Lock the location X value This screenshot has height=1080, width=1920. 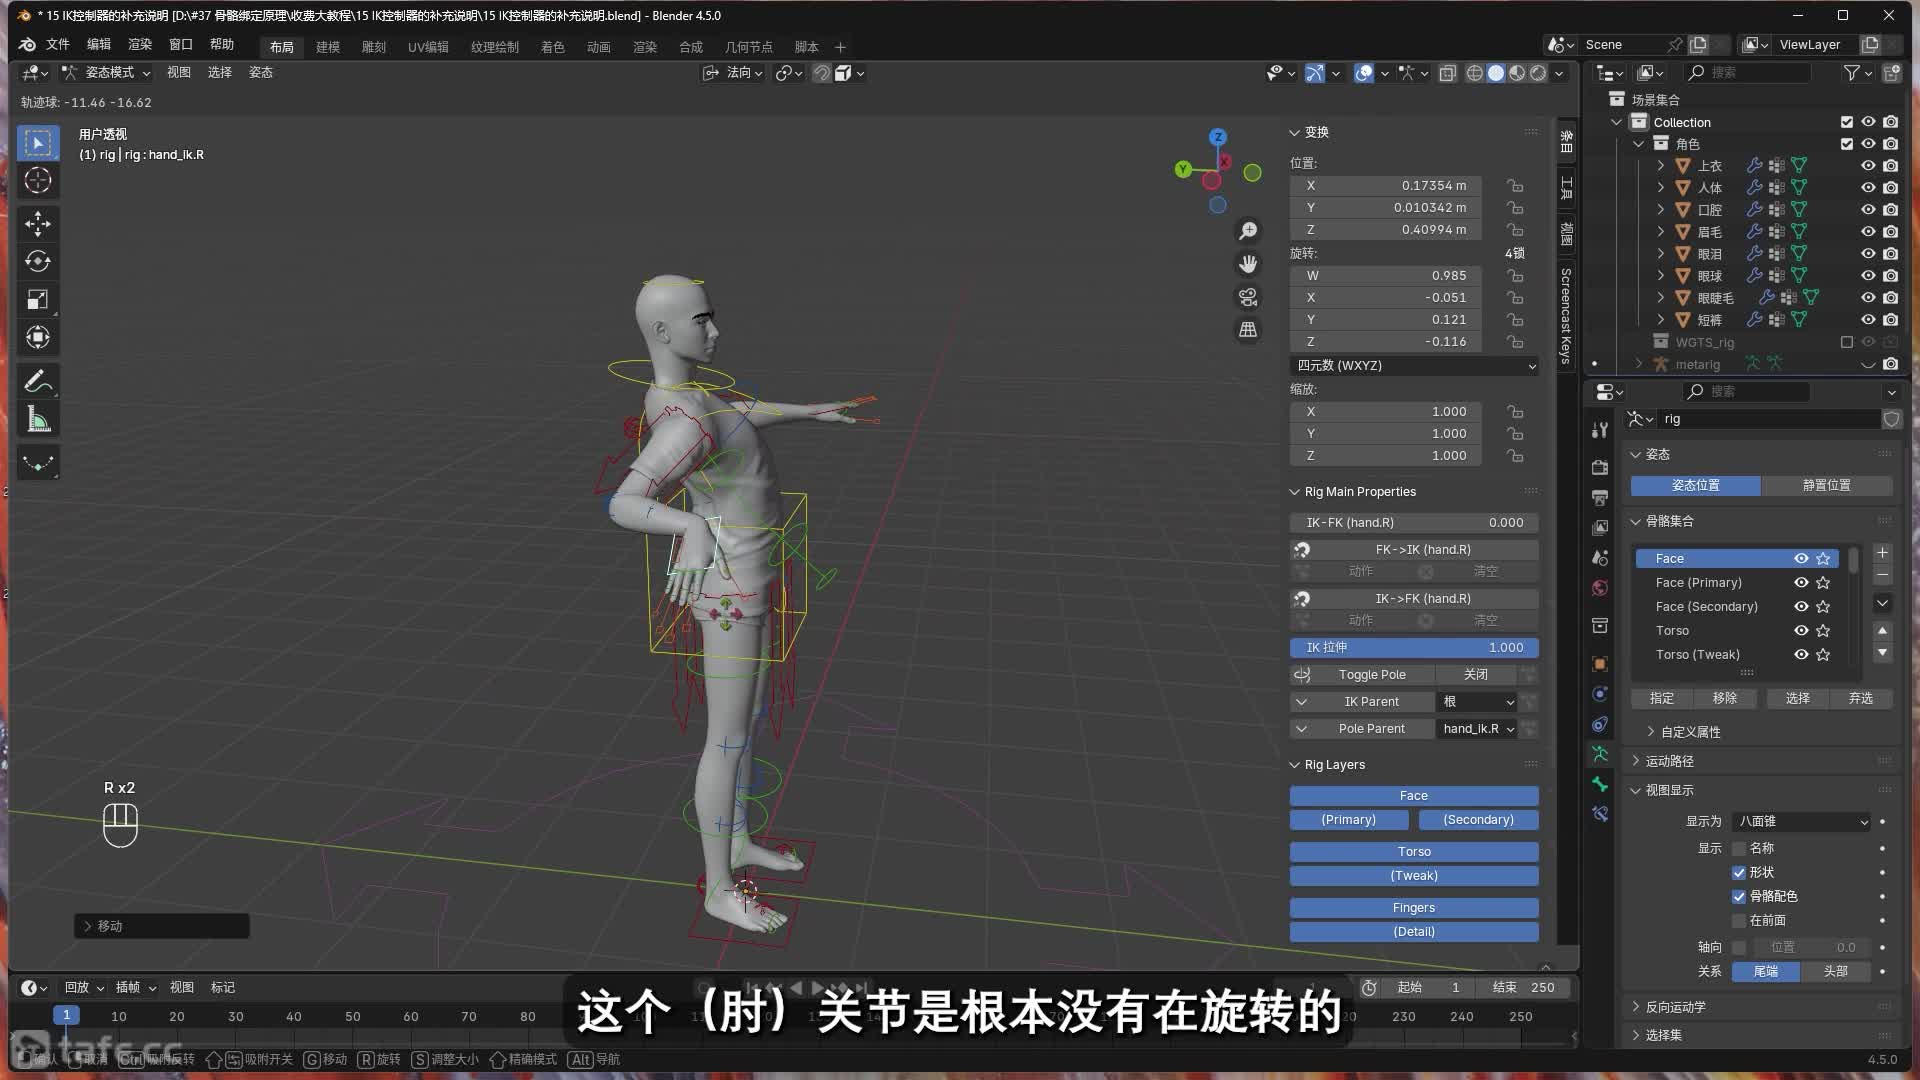[1516, 186]
